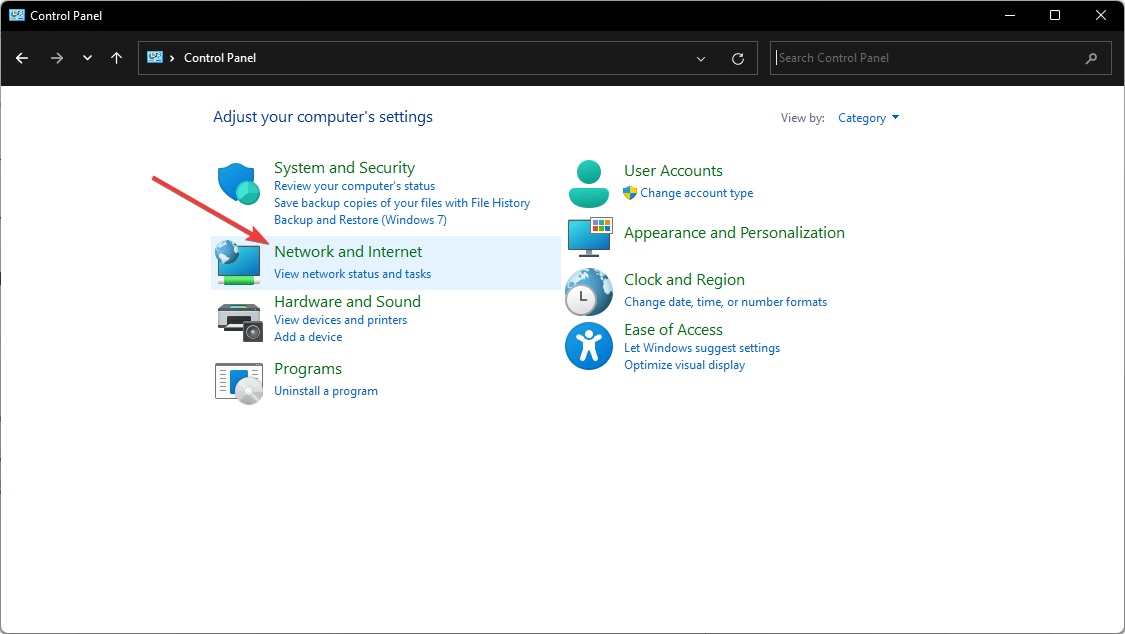Click View devices and printers link

[341, 320]
